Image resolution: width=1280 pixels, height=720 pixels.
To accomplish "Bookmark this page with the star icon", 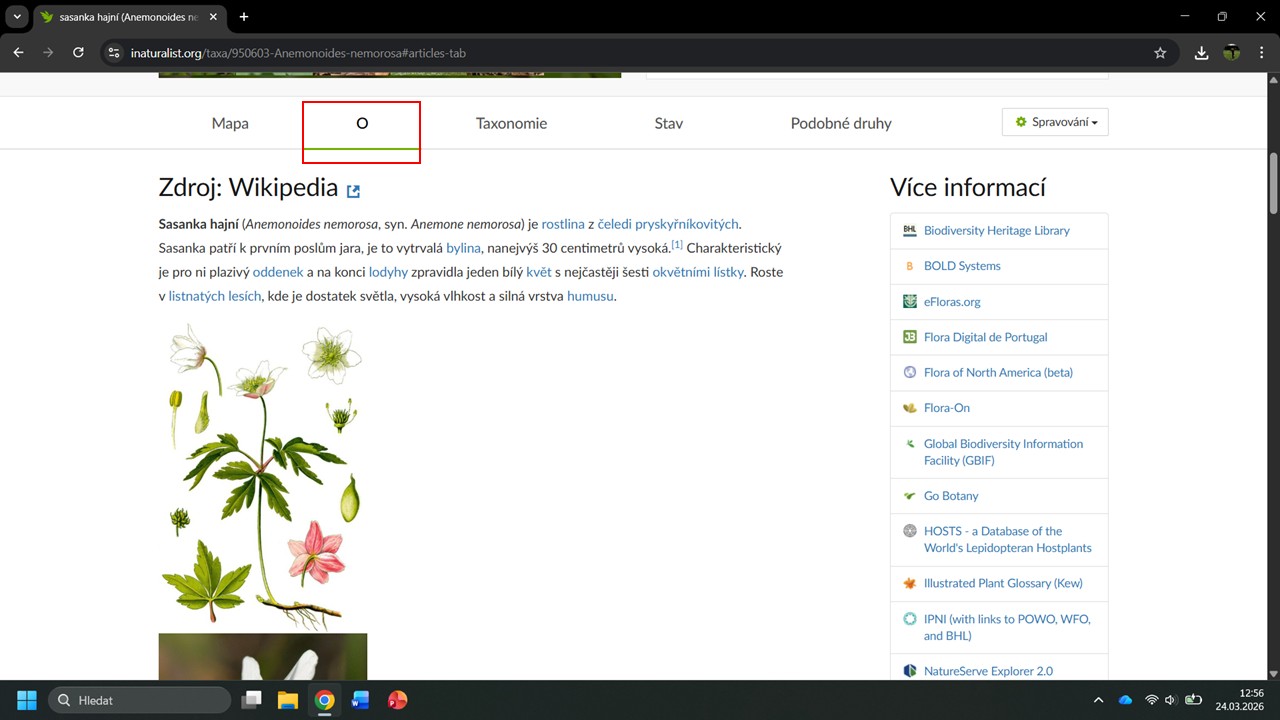I will click(1160, 53).
